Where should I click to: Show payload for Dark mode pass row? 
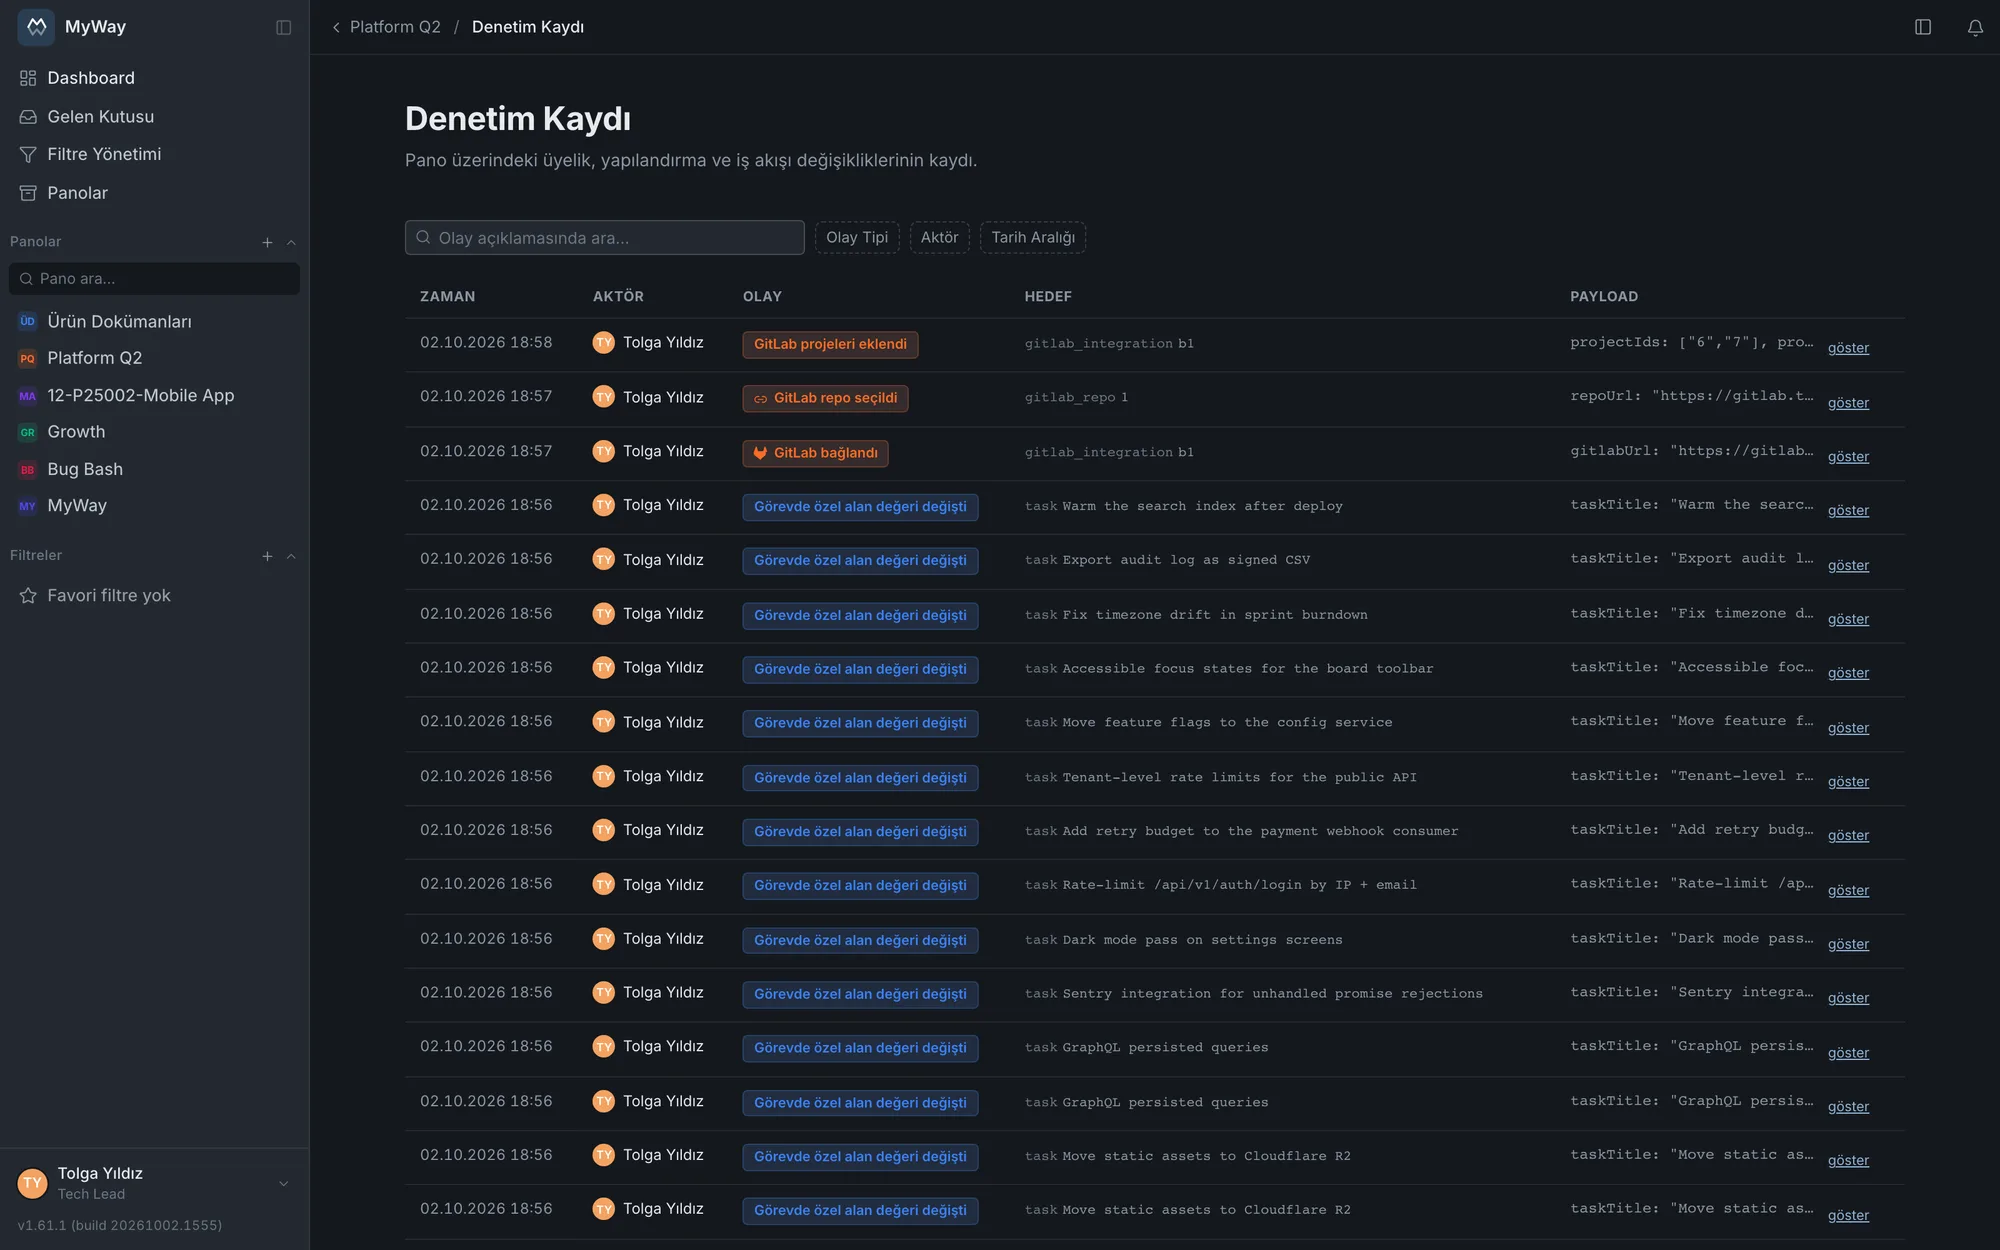pyautogui.click(x=1848, y=944)
